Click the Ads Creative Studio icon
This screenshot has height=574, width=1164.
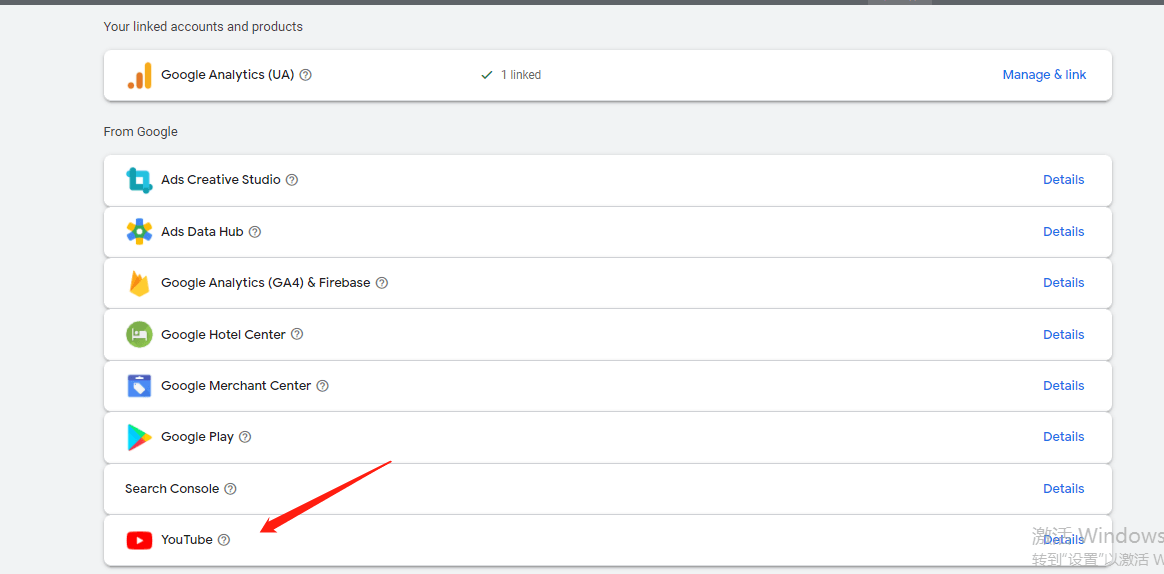[139, 180]
